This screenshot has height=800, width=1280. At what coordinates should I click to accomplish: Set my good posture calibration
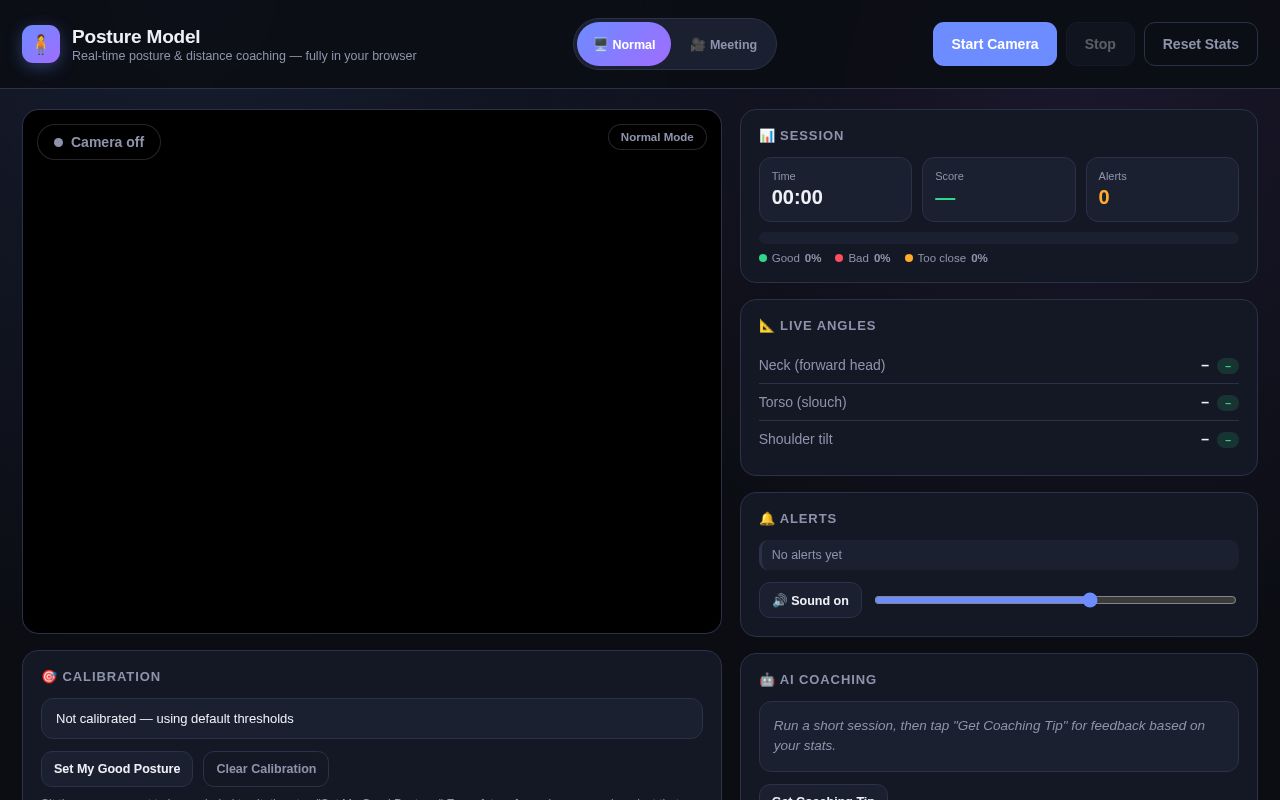click(117, 769)
